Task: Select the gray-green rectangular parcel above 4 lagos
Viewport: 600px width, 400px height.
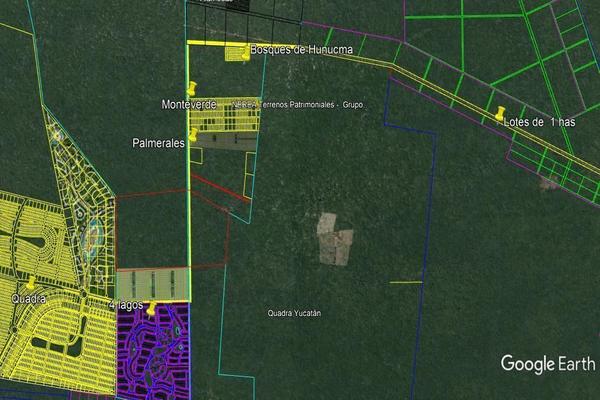Action: tap(152, 283)
